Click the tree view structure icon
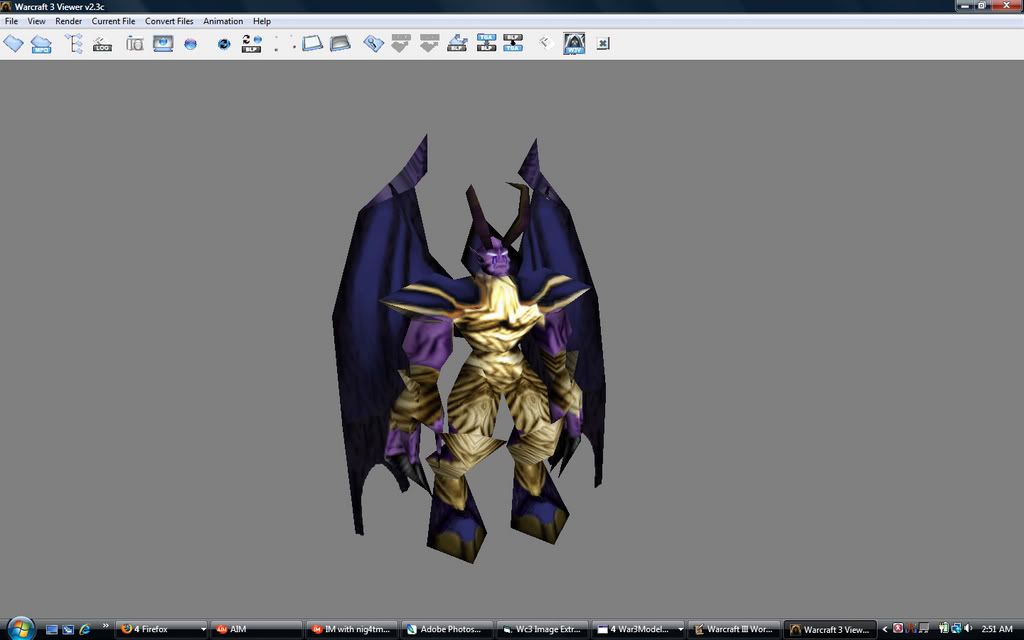Screen dimensions: 1024x640 74,44
